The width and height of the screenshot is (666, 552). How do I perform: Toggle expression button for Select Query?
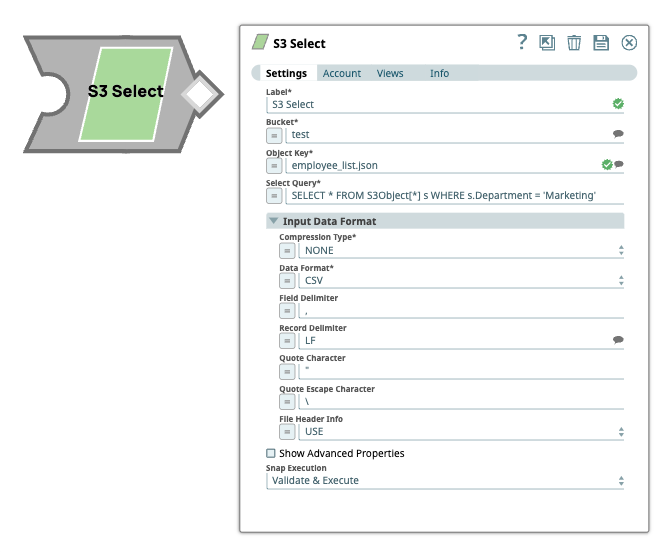click(x=274, y=196)
